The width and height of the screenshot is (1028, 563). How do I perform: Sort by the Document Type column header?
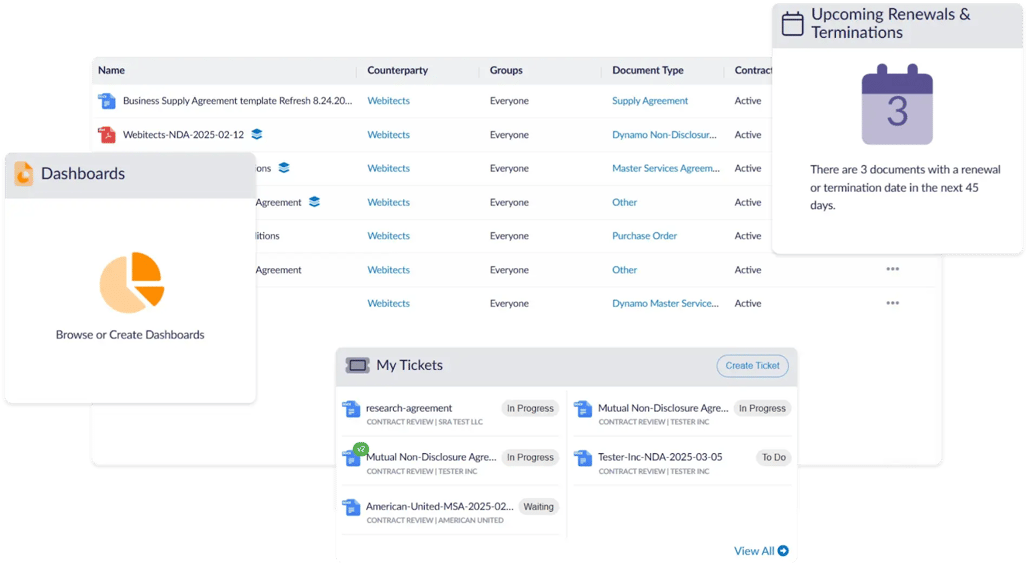click(648, 71)
